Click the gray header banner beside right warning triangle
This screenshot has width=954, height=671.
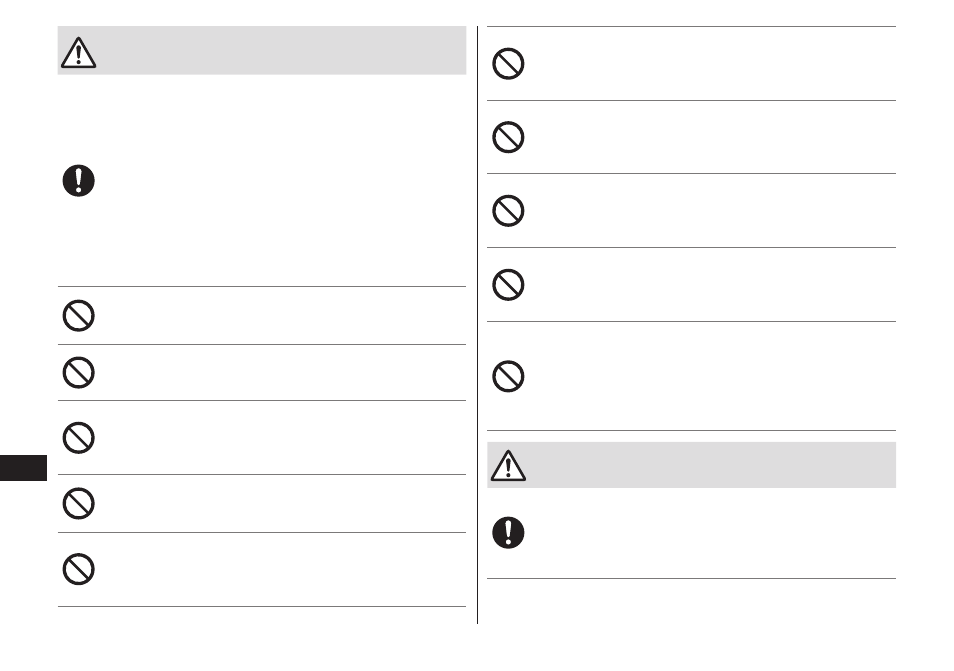[711, 465]
